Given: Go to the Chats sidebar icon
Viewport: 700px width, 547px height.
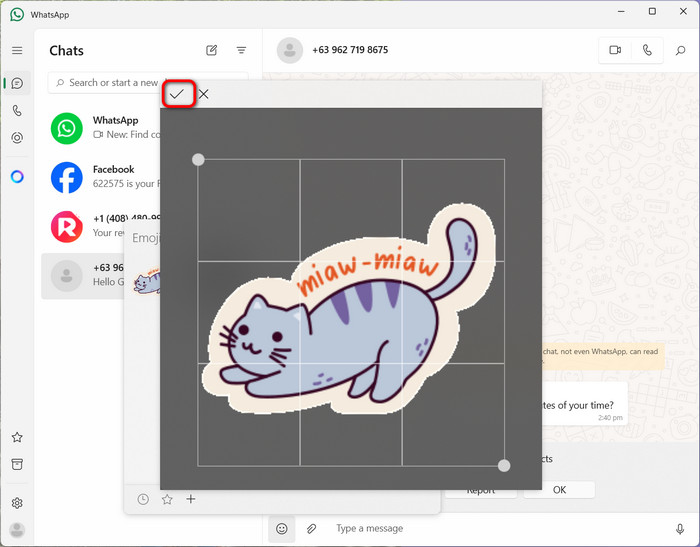Looking at the screenshot, I should (17, 83).
